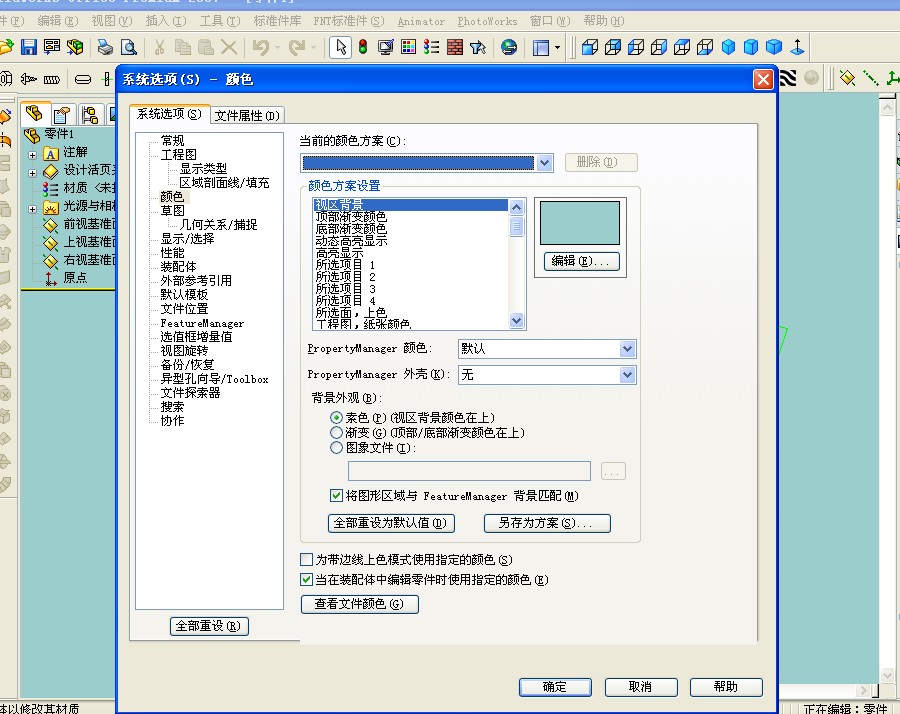This screenshot has height=714, width=900.
Task: Open ConfigurationManager tab icon
Action: [x=89, y=115]
